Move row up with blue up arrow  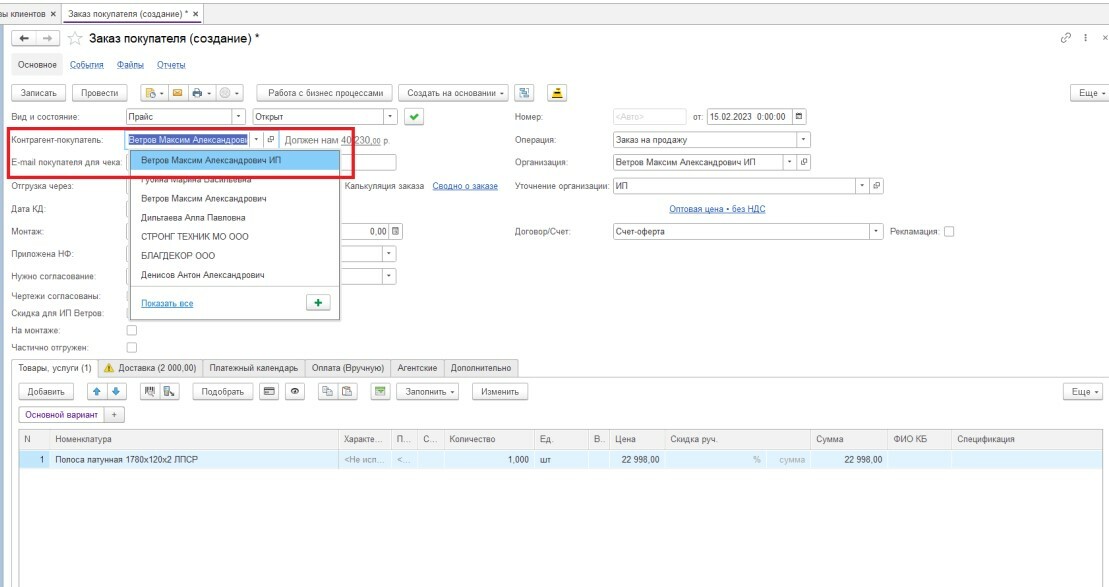coord(97,391)
